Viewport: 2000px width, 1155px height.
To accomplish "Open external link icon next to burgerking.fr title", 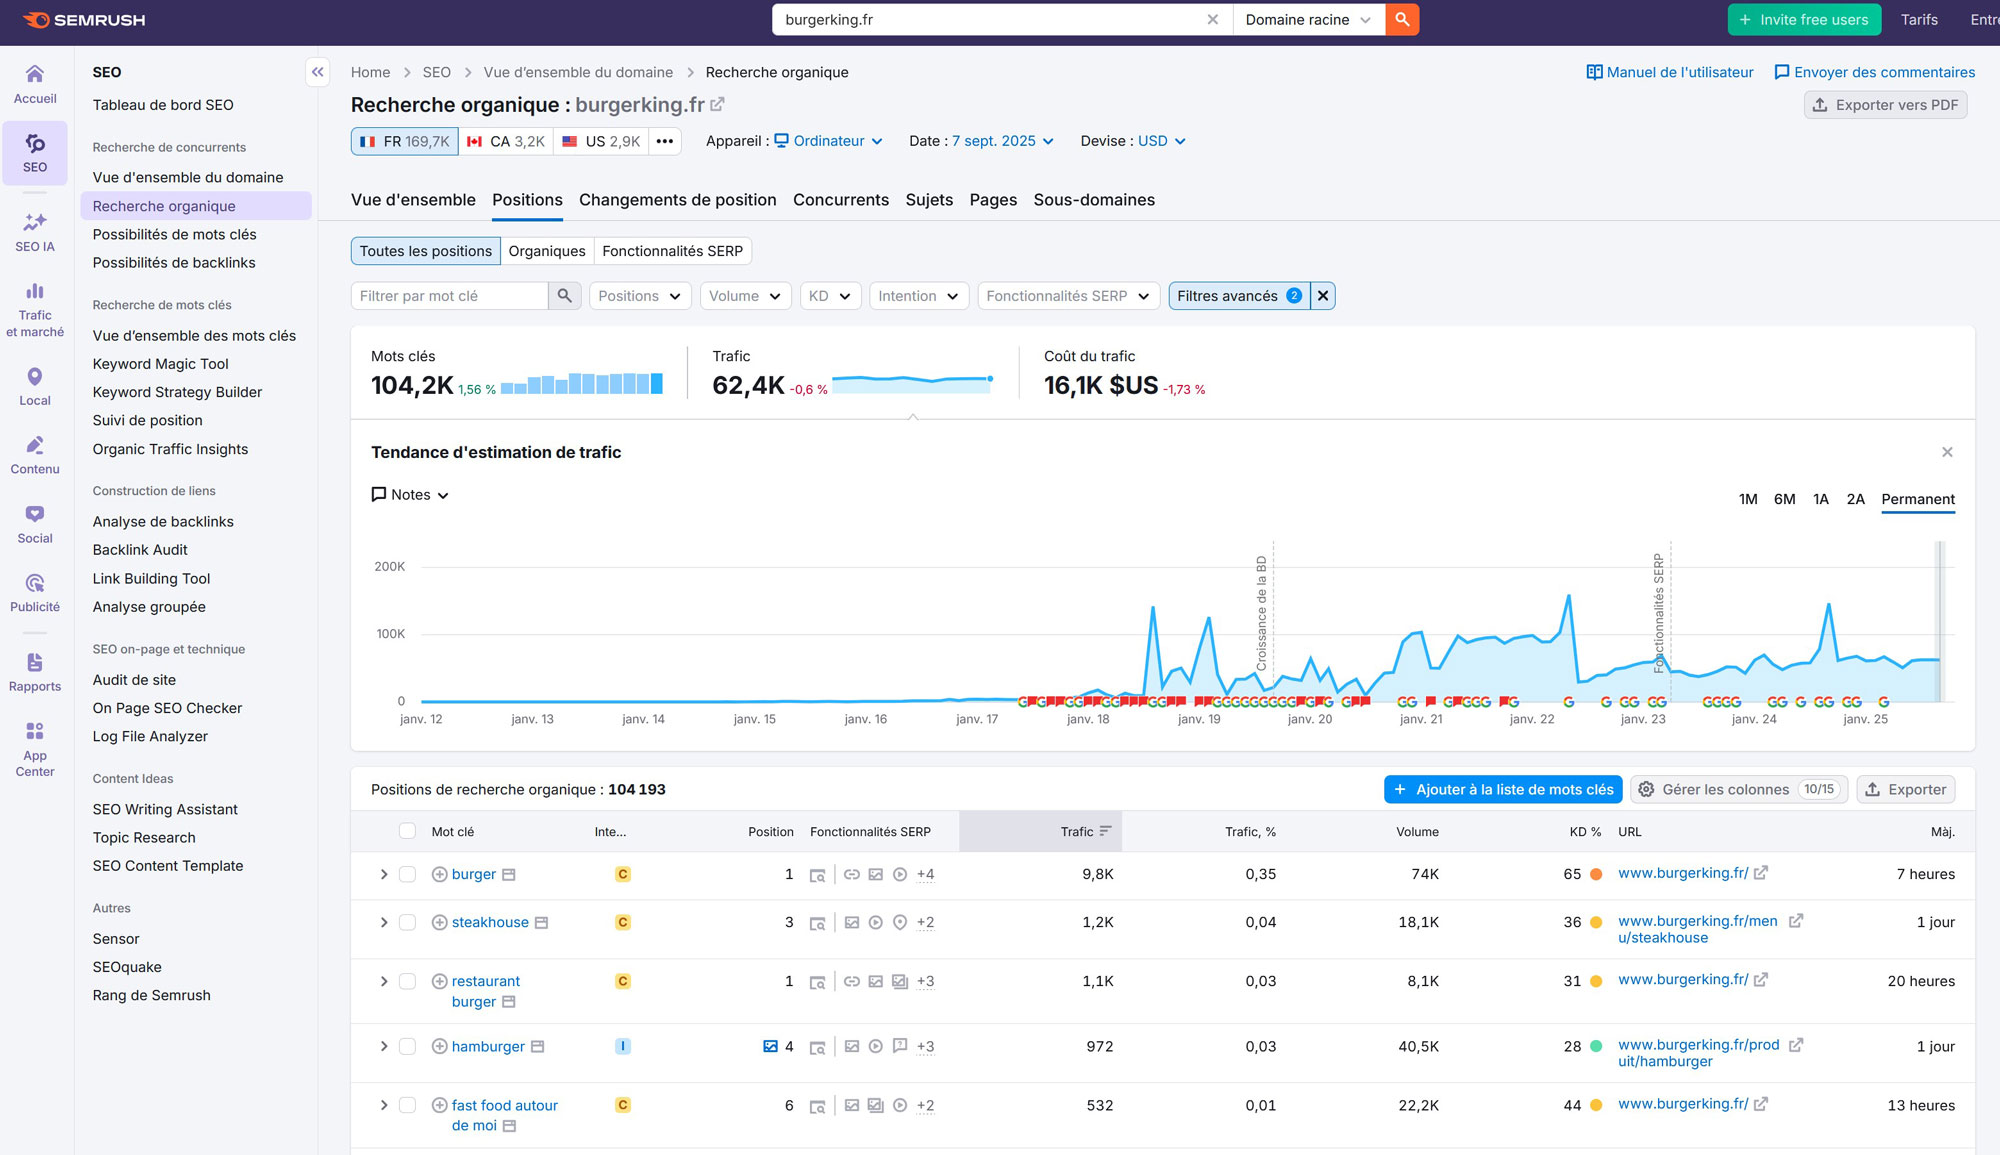I will (x=717, y=104).
